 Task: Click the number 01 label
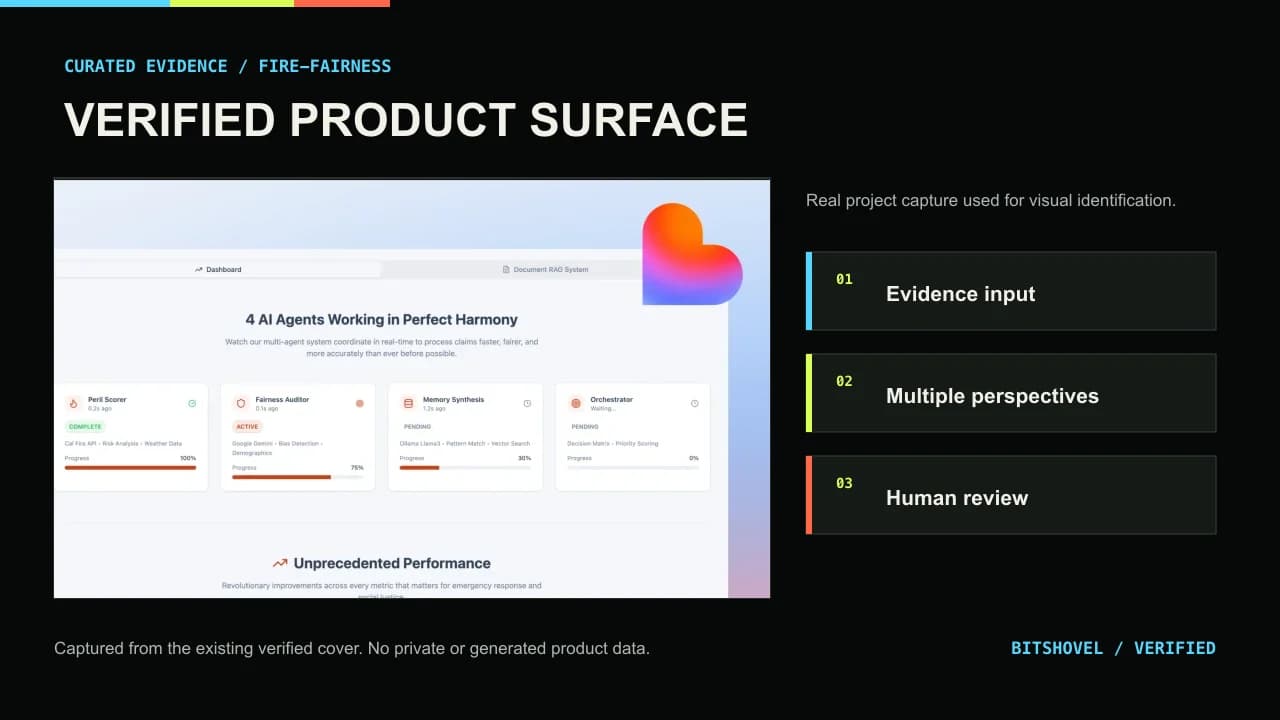click(x=844, y=279)
